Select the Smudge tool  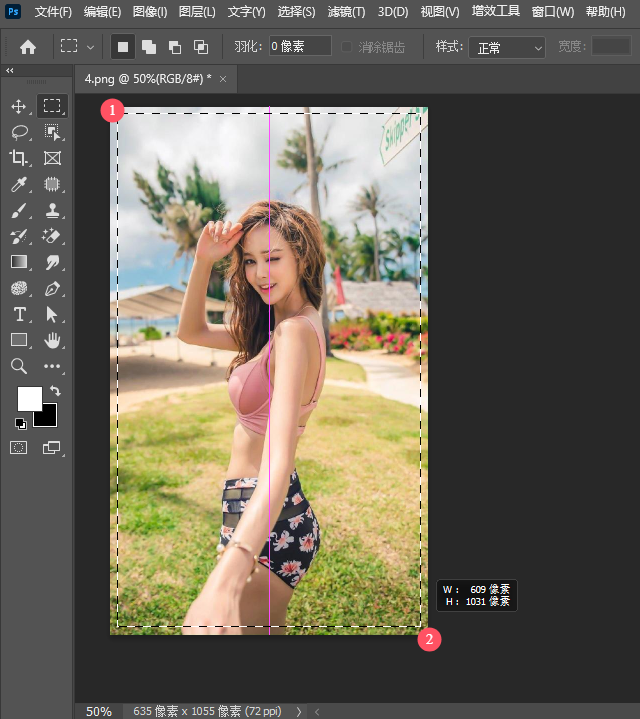click(x=52, y=262)
